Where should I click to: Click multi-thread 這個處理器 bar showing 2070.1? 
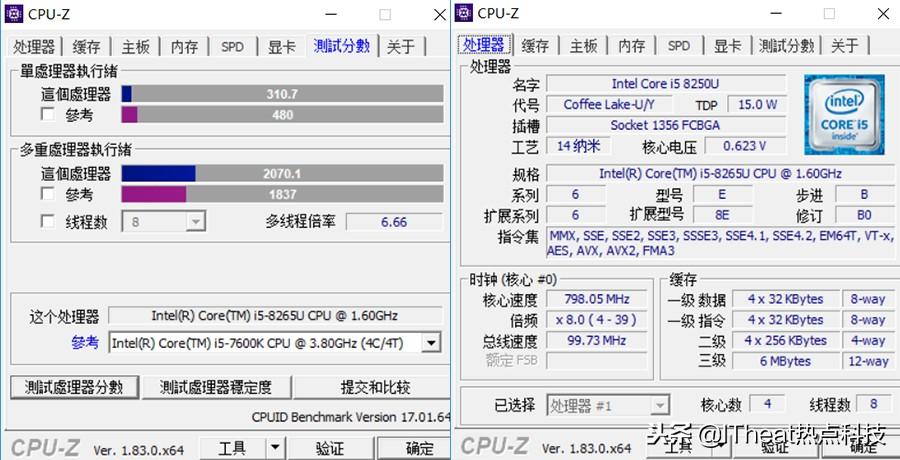coord(282,173)
